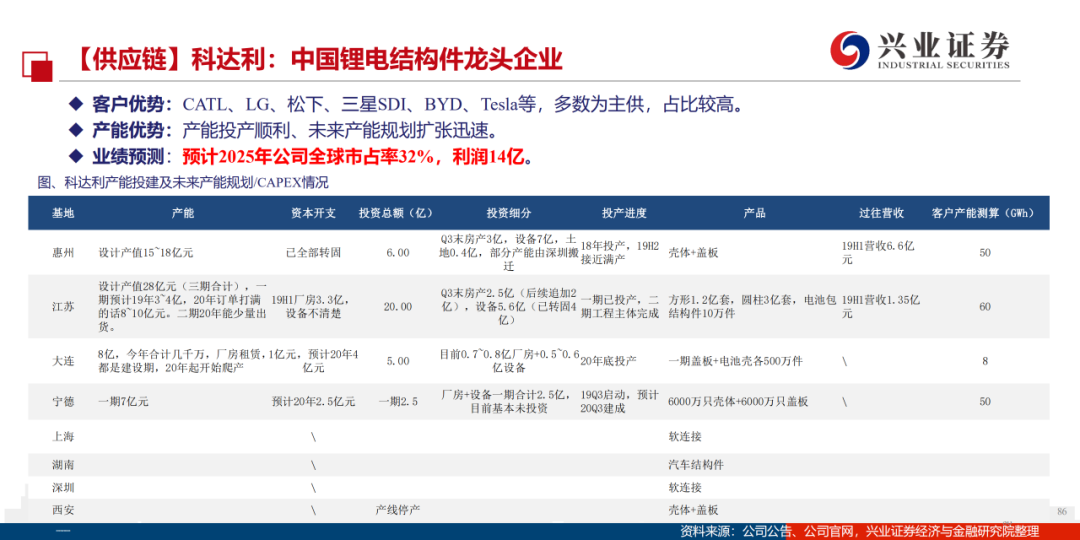
Task: Click the cell 一期已投产，二期工程主体完成
Action: point(621,307)
